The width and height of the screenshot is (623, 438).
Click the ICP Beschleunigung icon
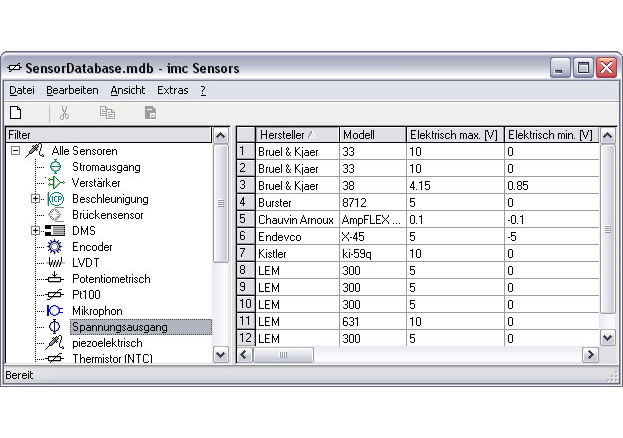56,199
